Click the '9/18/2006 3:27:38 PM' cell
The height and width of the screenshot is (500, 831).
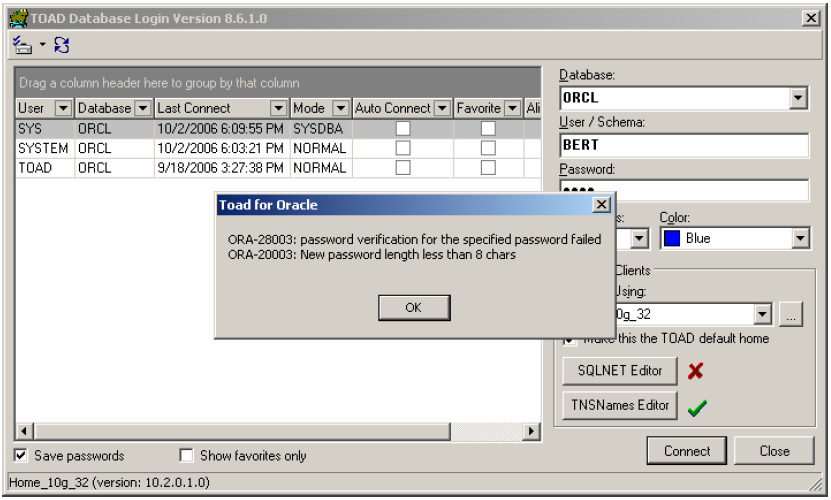(222, 168)
